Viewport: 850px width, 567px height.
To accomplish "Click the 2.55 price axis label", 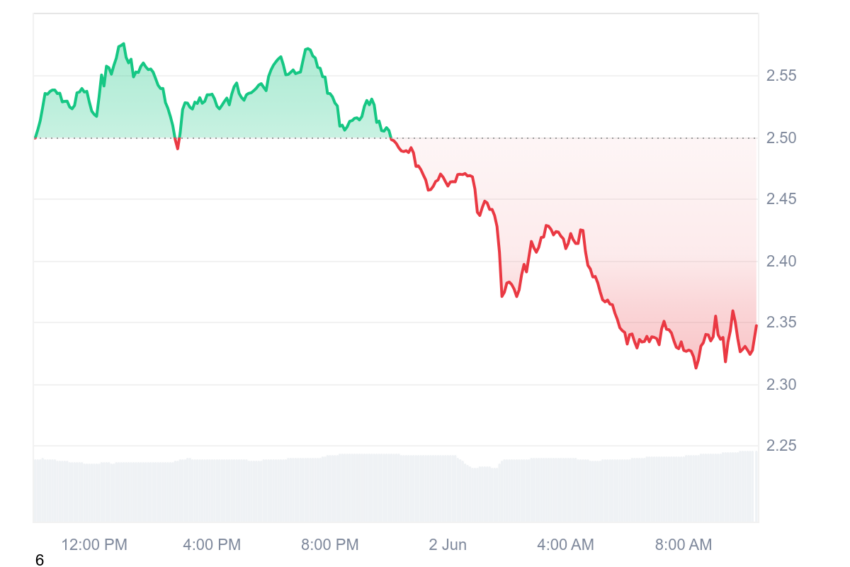I will click(781, 75).
